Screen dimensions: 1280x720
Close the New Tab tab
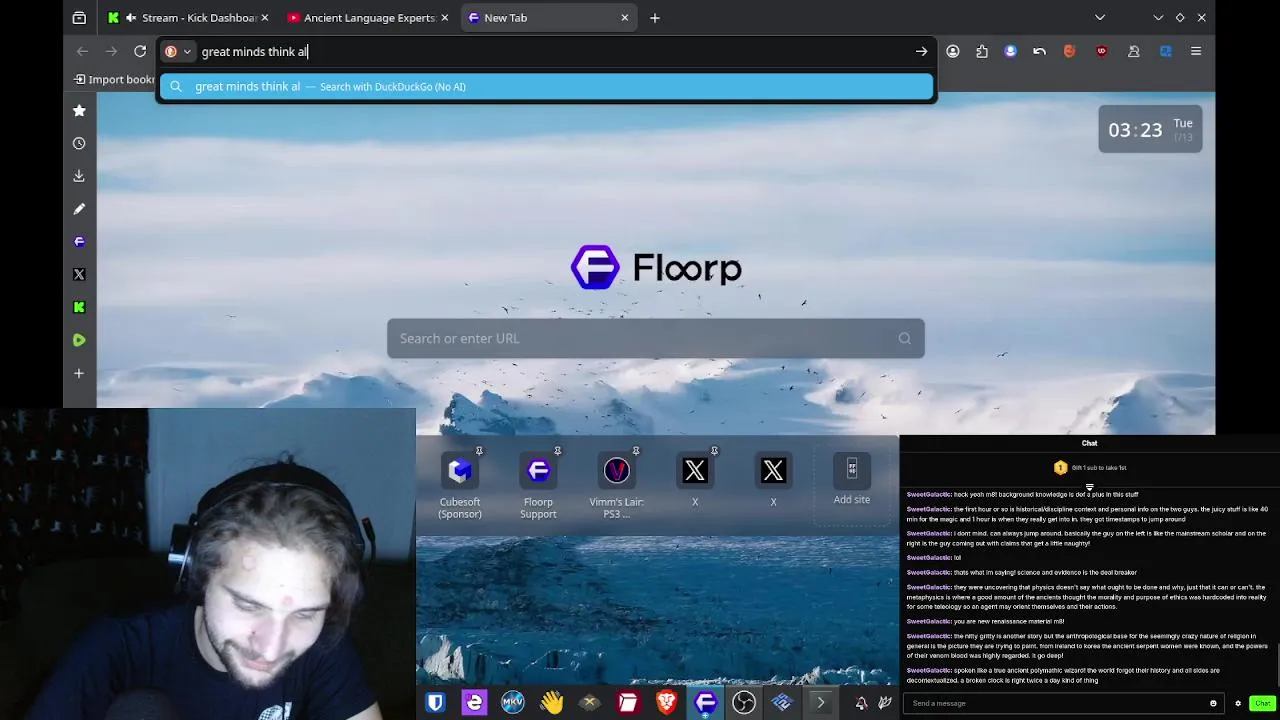[x=625, y=17]
